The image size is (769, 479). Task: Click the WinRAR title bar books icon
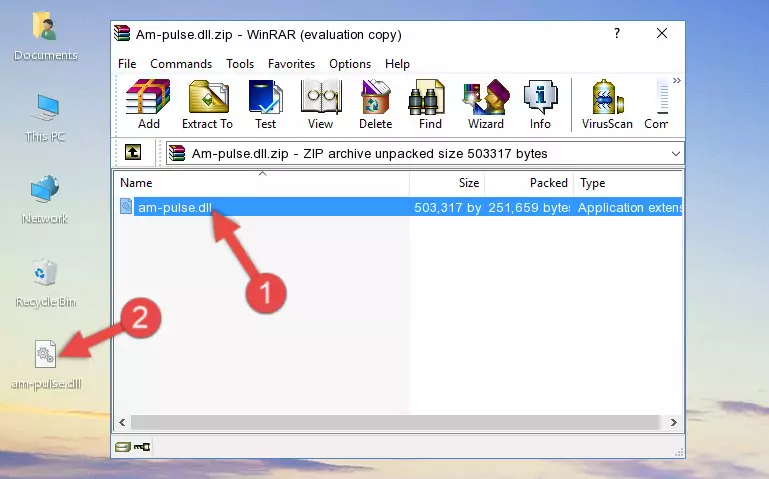coord(122,33)
